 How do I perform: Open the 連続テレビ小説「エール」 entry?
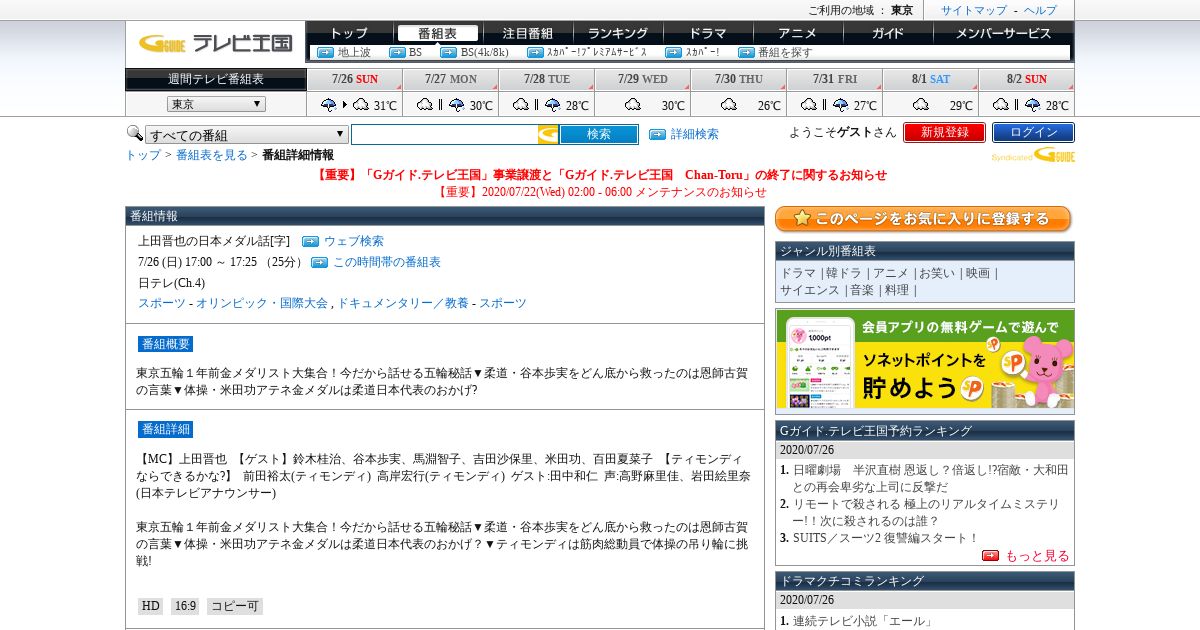tap(863, 621)
